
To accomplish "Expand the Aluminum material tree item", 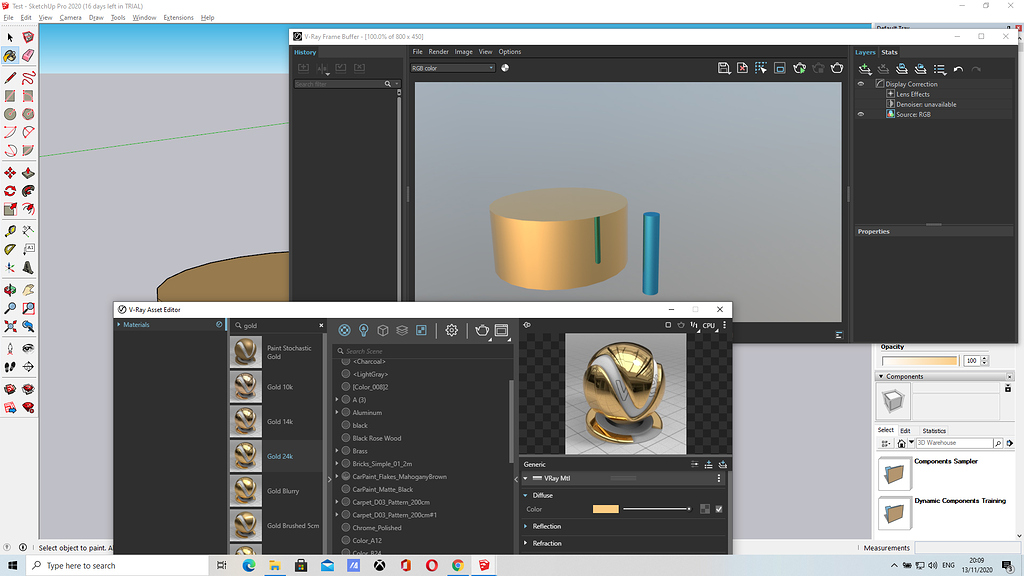I will coord(337,413).
